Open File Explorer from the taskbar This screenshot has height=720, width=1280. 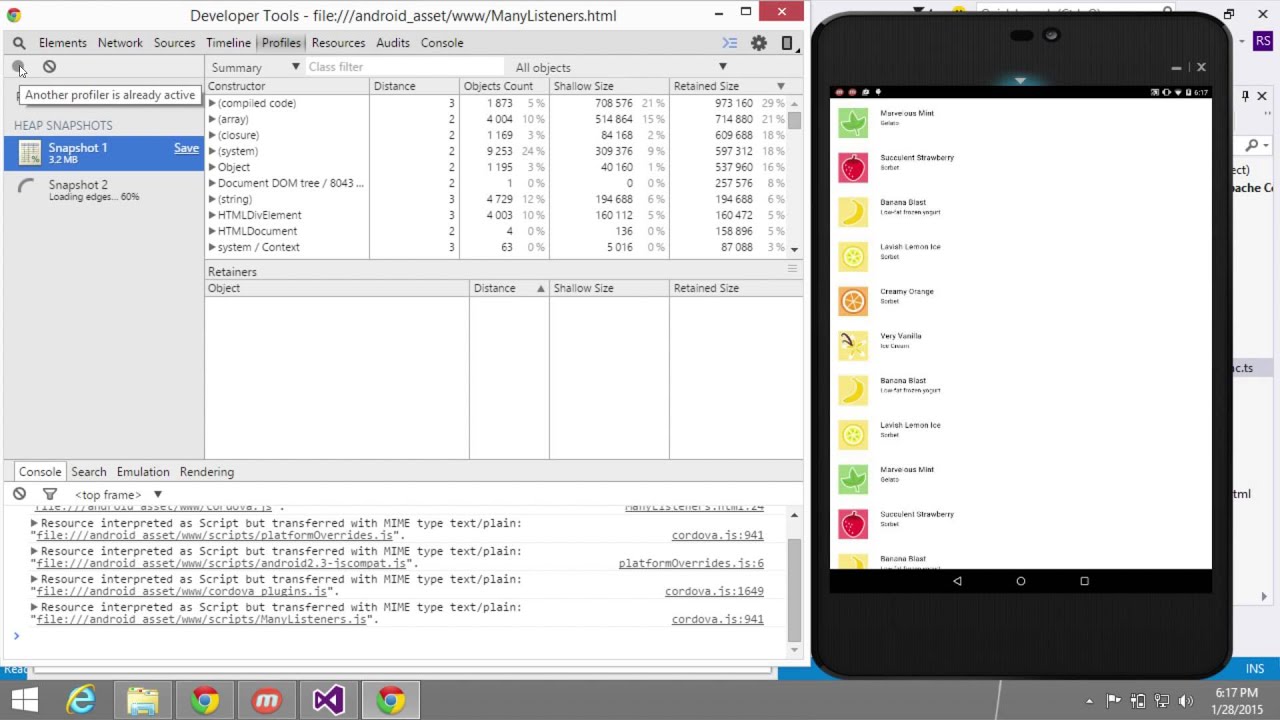tap(142, 700)
